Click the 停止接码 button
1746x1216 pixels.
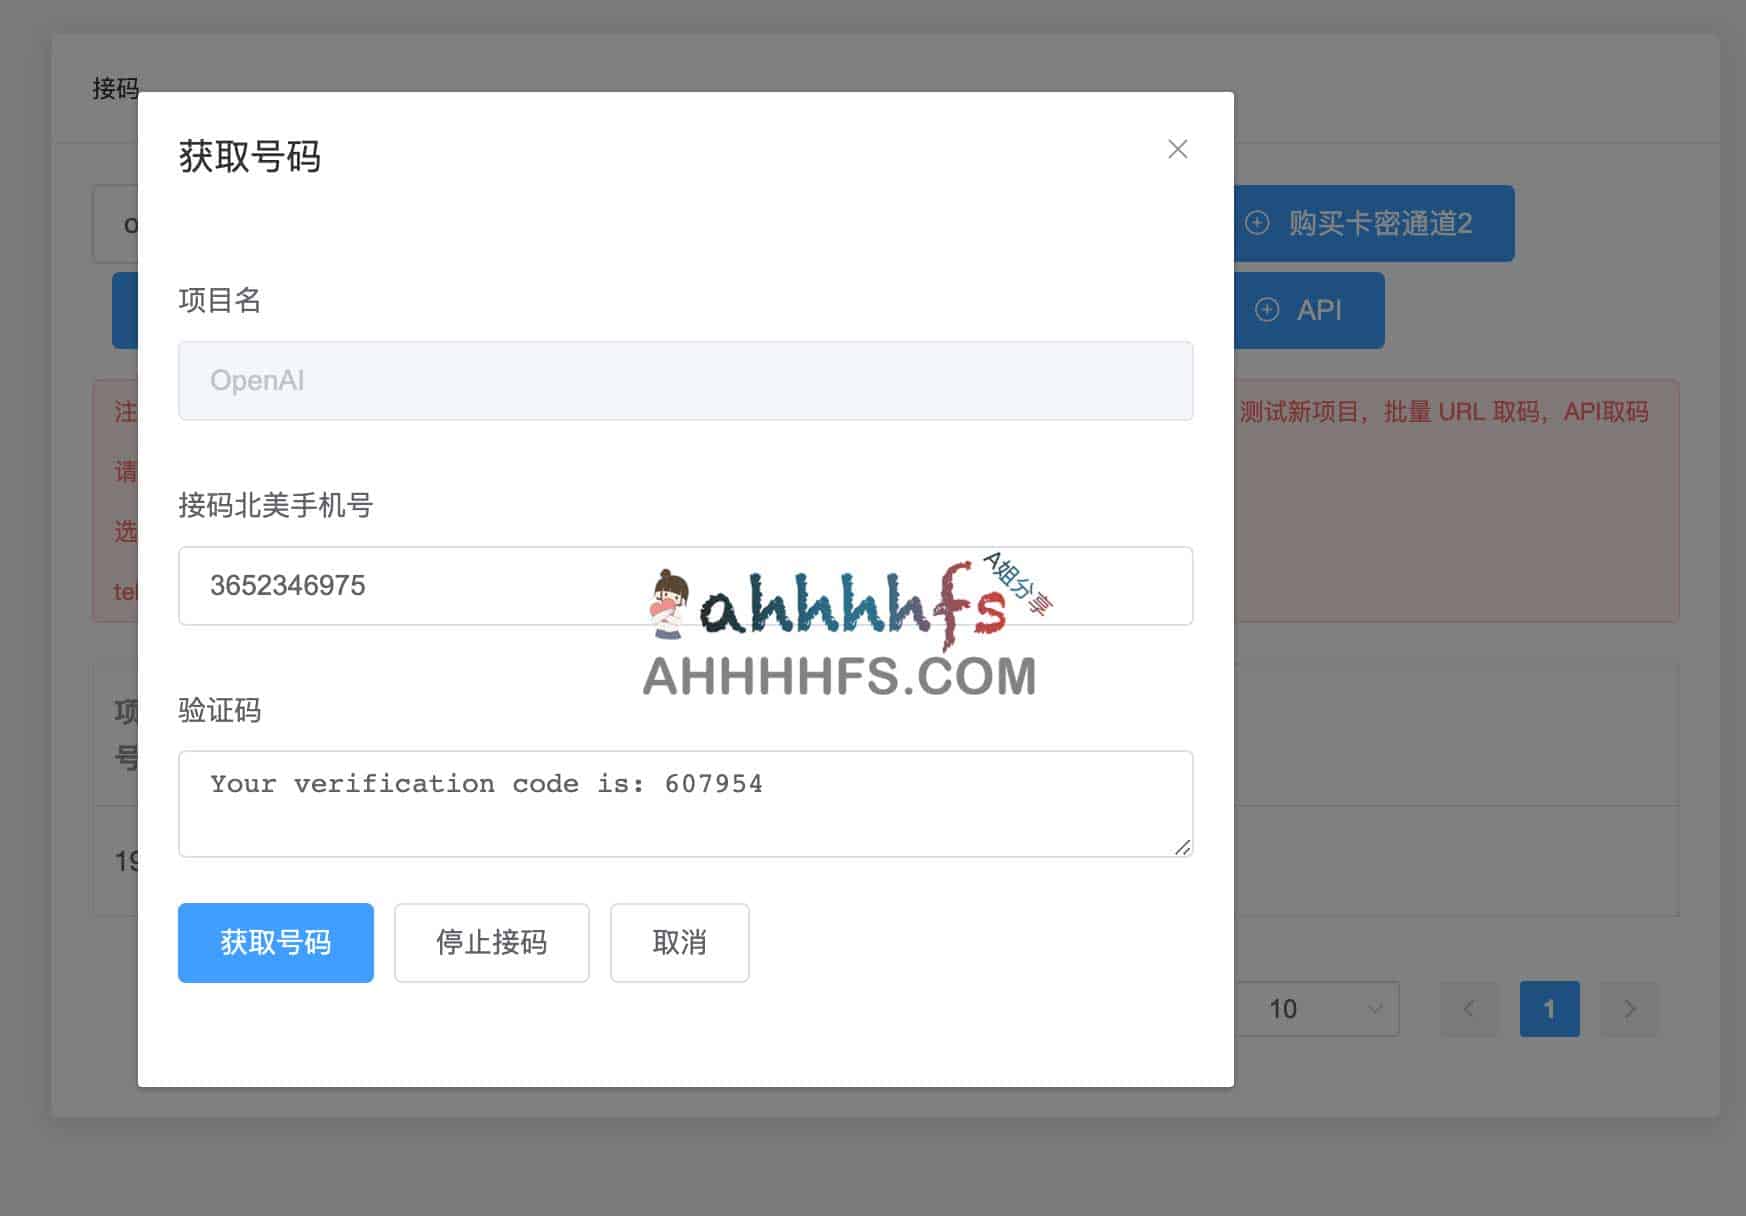(491, 943)
